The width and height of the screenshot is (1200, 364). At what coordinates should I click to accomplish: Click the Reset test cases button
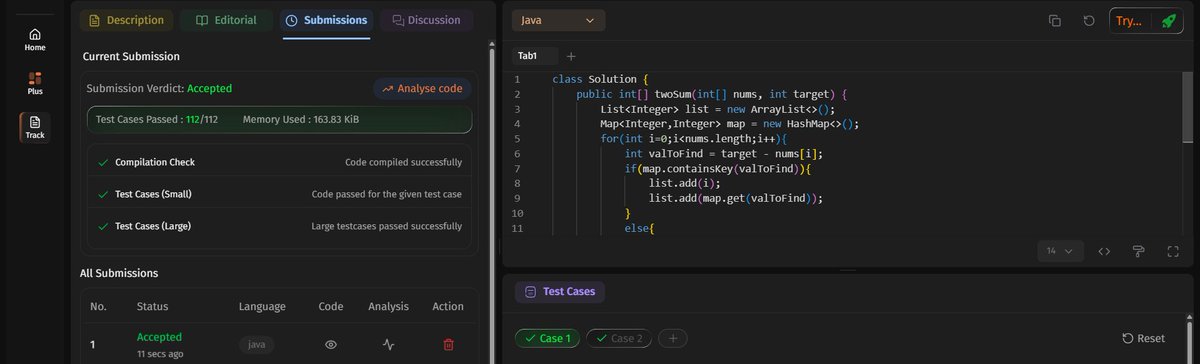[1144, 339]
